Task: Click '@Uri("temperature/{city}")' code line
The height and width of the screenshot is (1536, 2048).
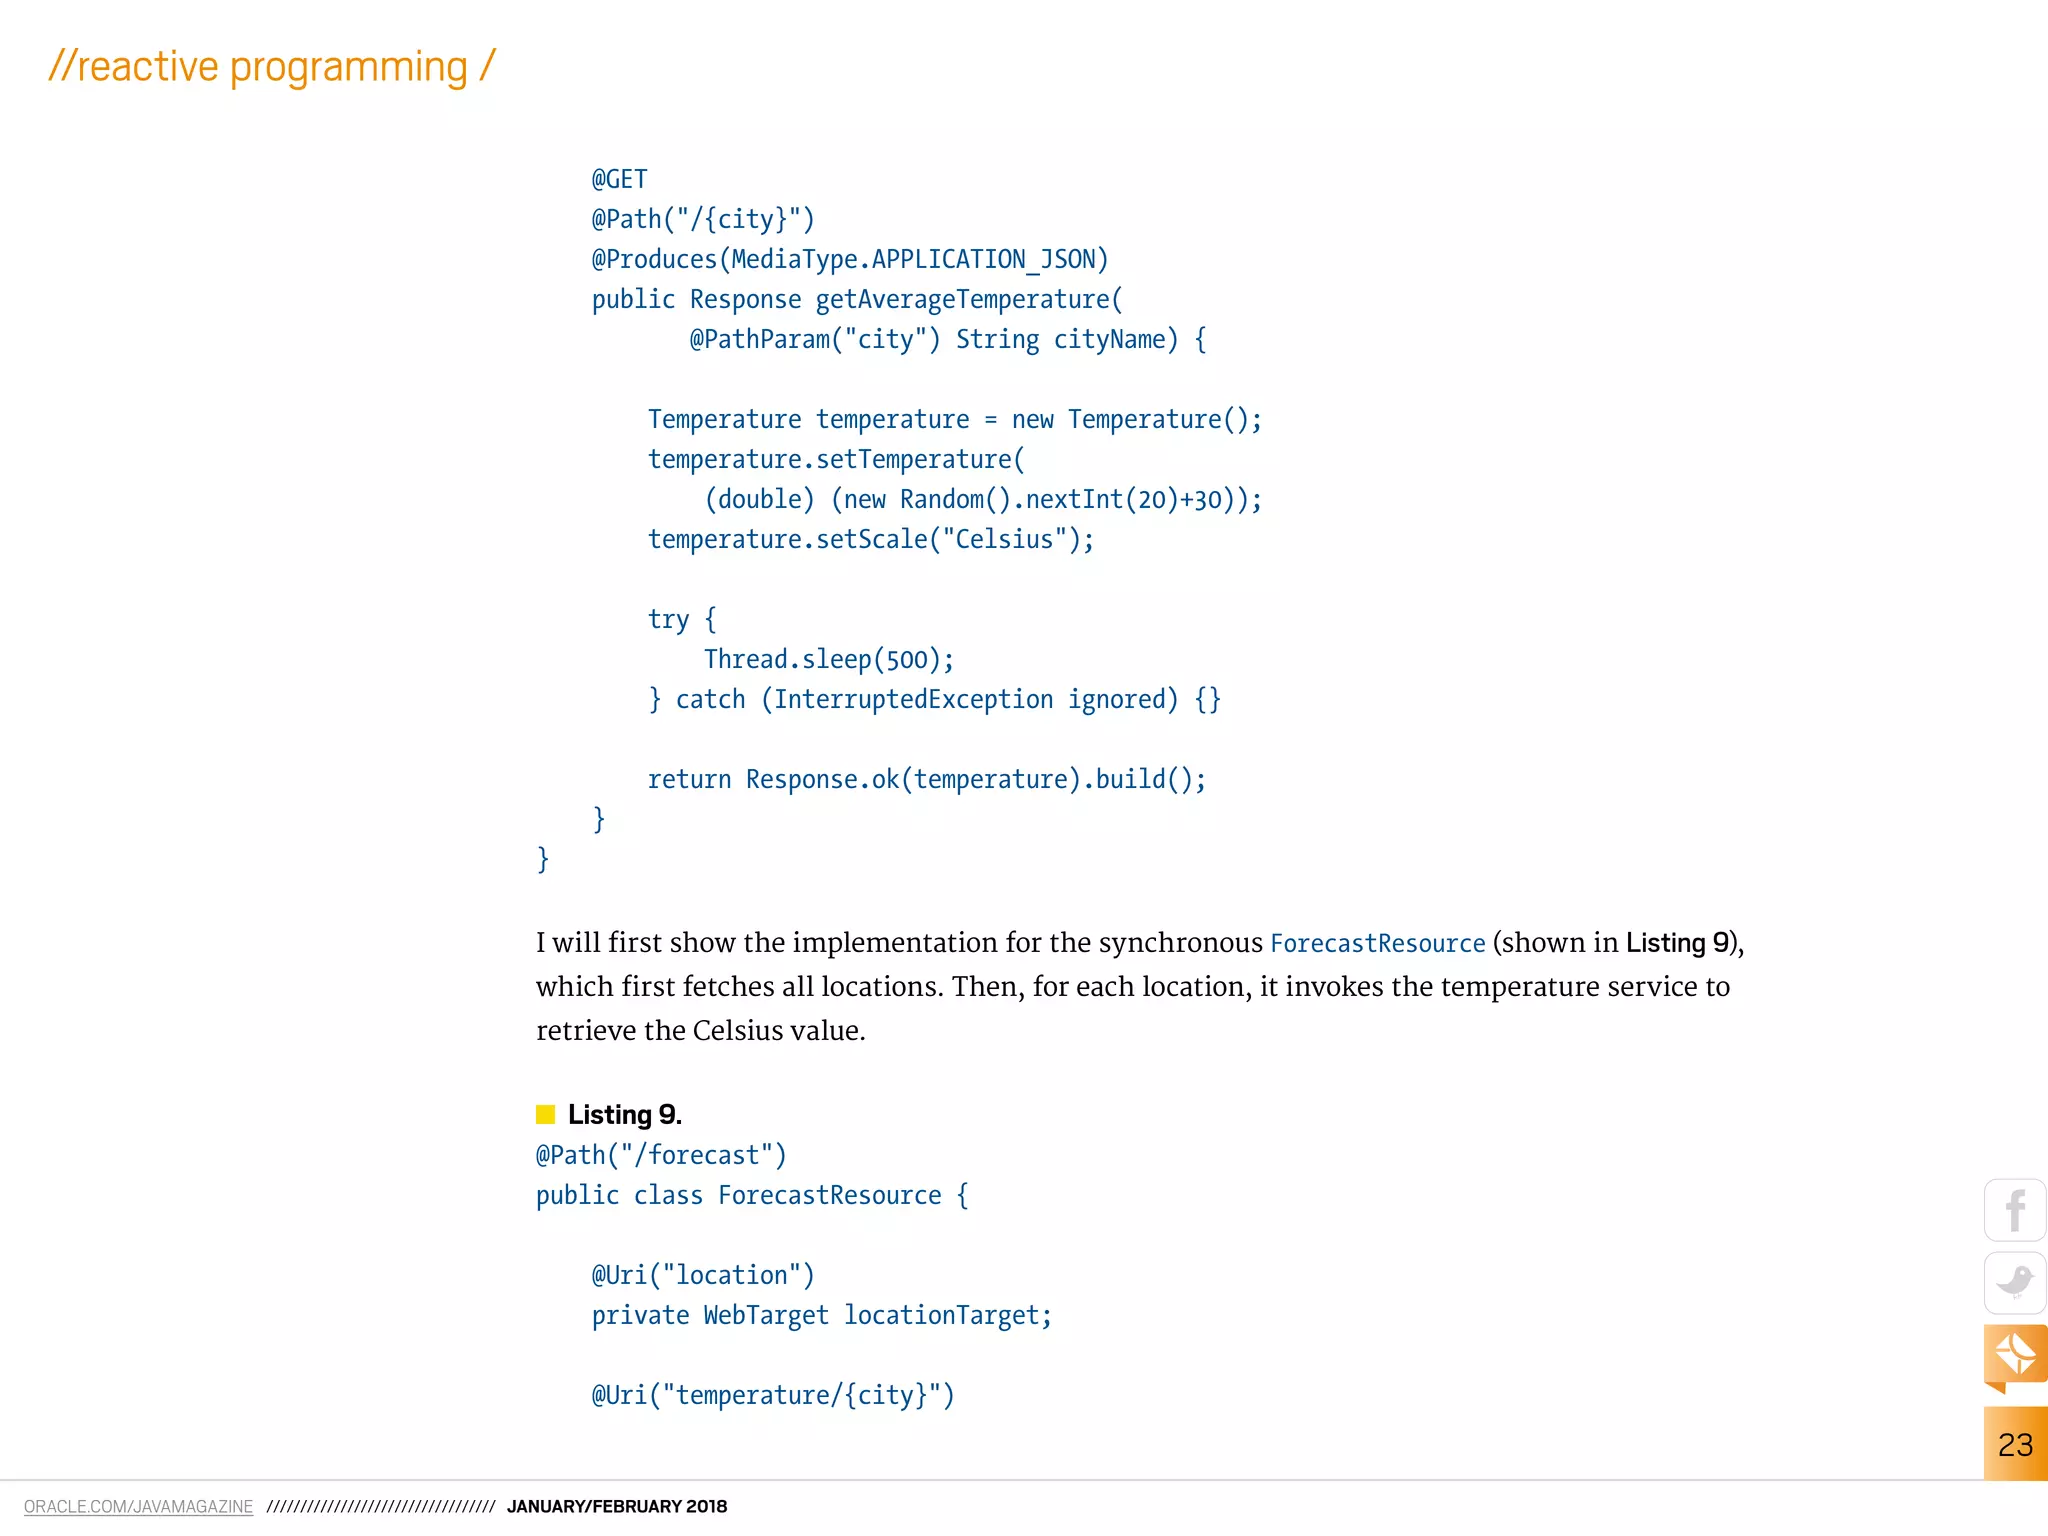Action: [773, 1396]
